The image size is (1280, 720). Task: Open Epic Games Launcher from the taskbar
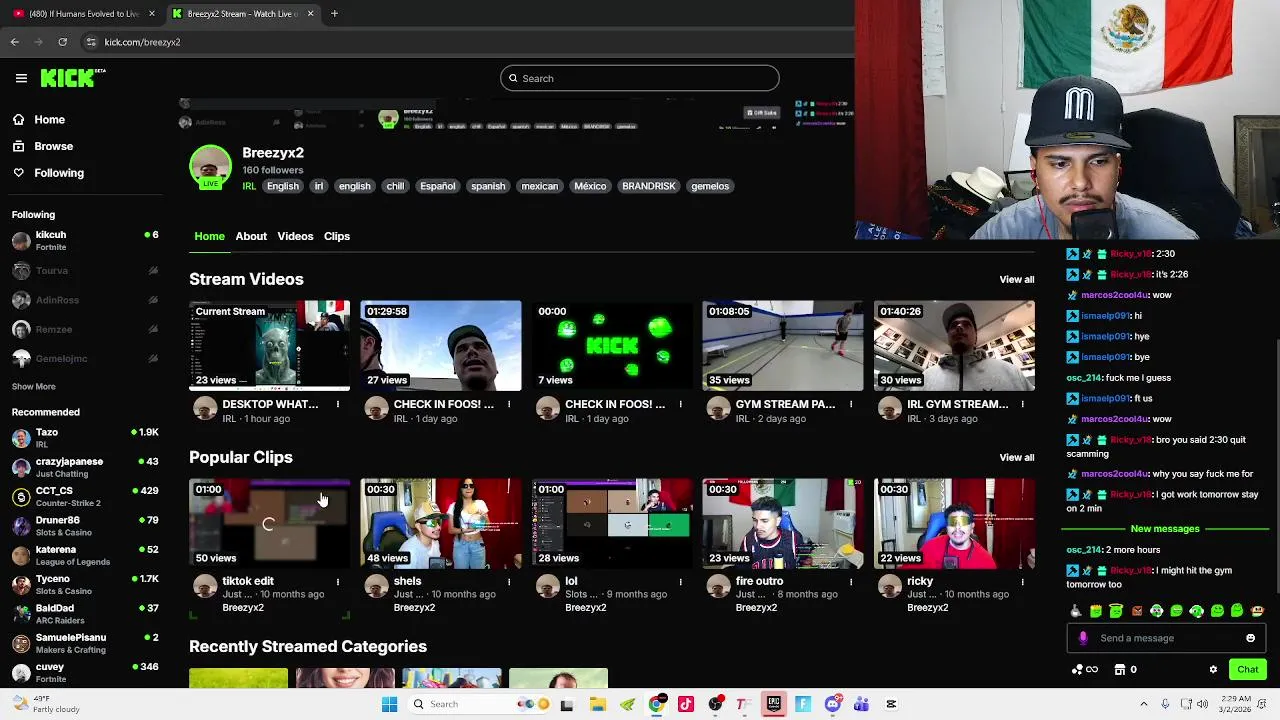tap(774, 704)
